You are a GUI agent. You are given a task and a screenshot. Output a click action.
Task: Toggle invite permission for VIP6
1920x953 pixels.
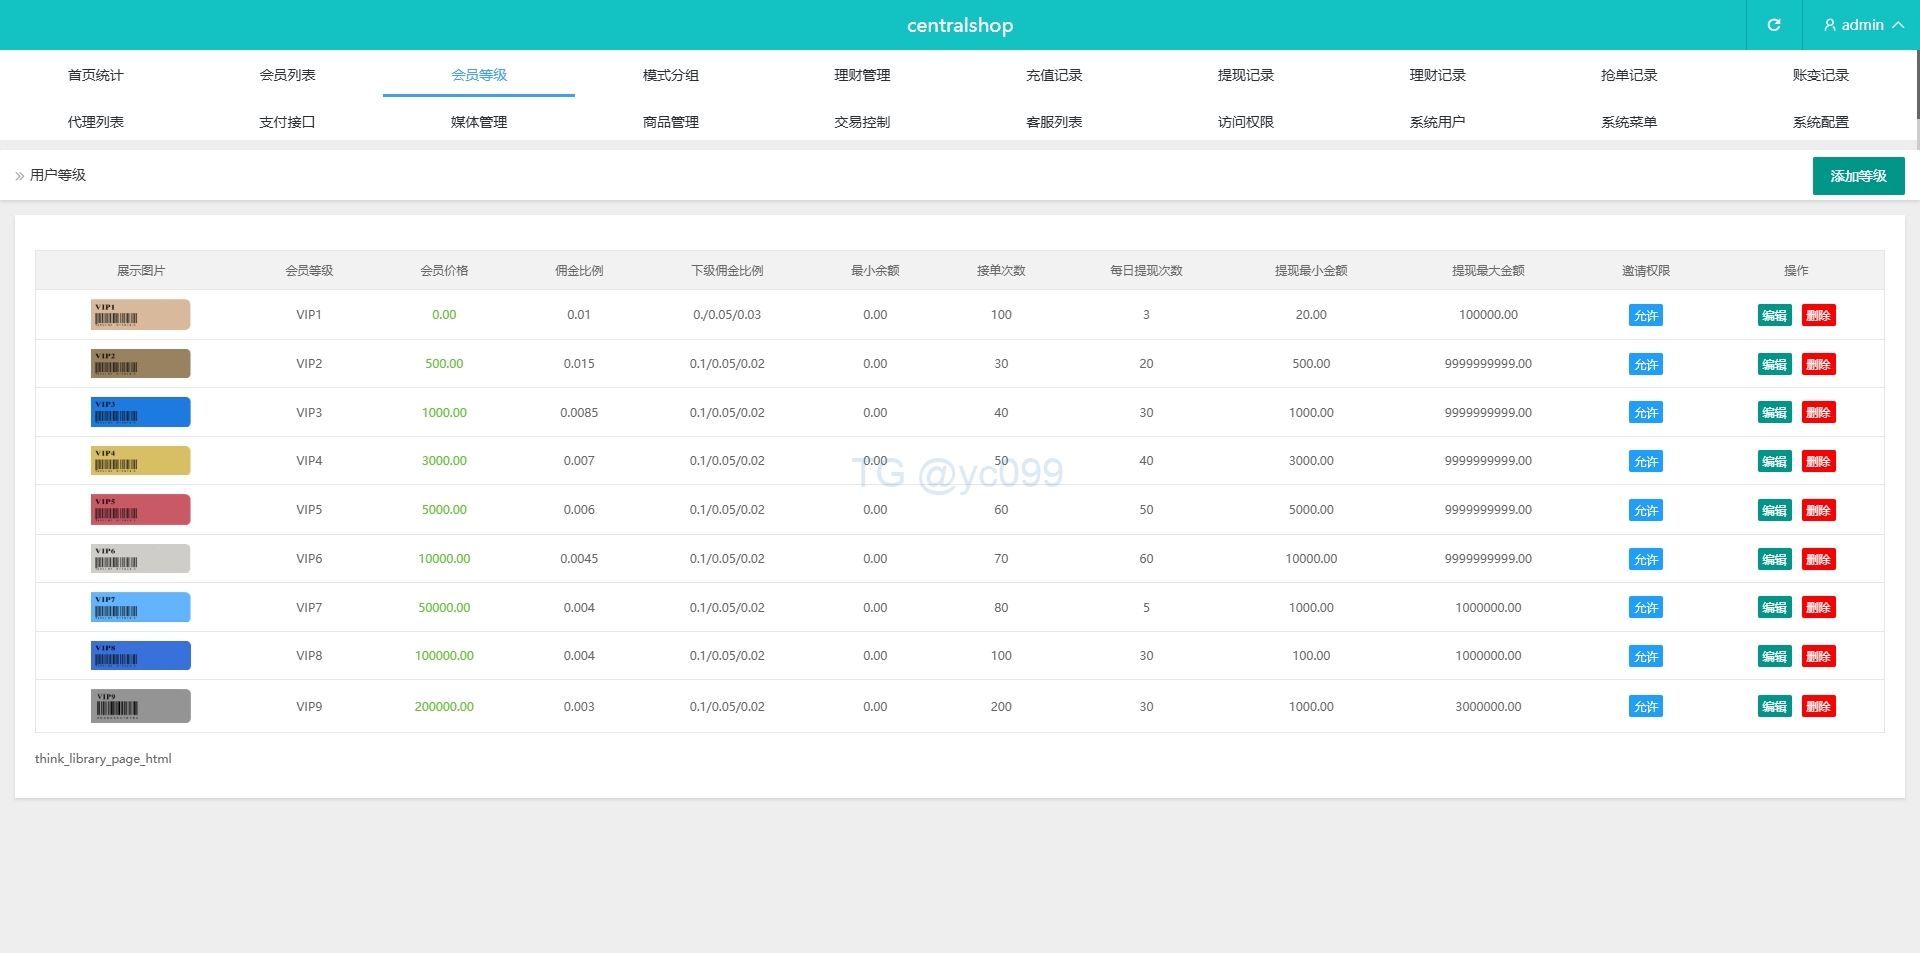[x=1645, y=560]
